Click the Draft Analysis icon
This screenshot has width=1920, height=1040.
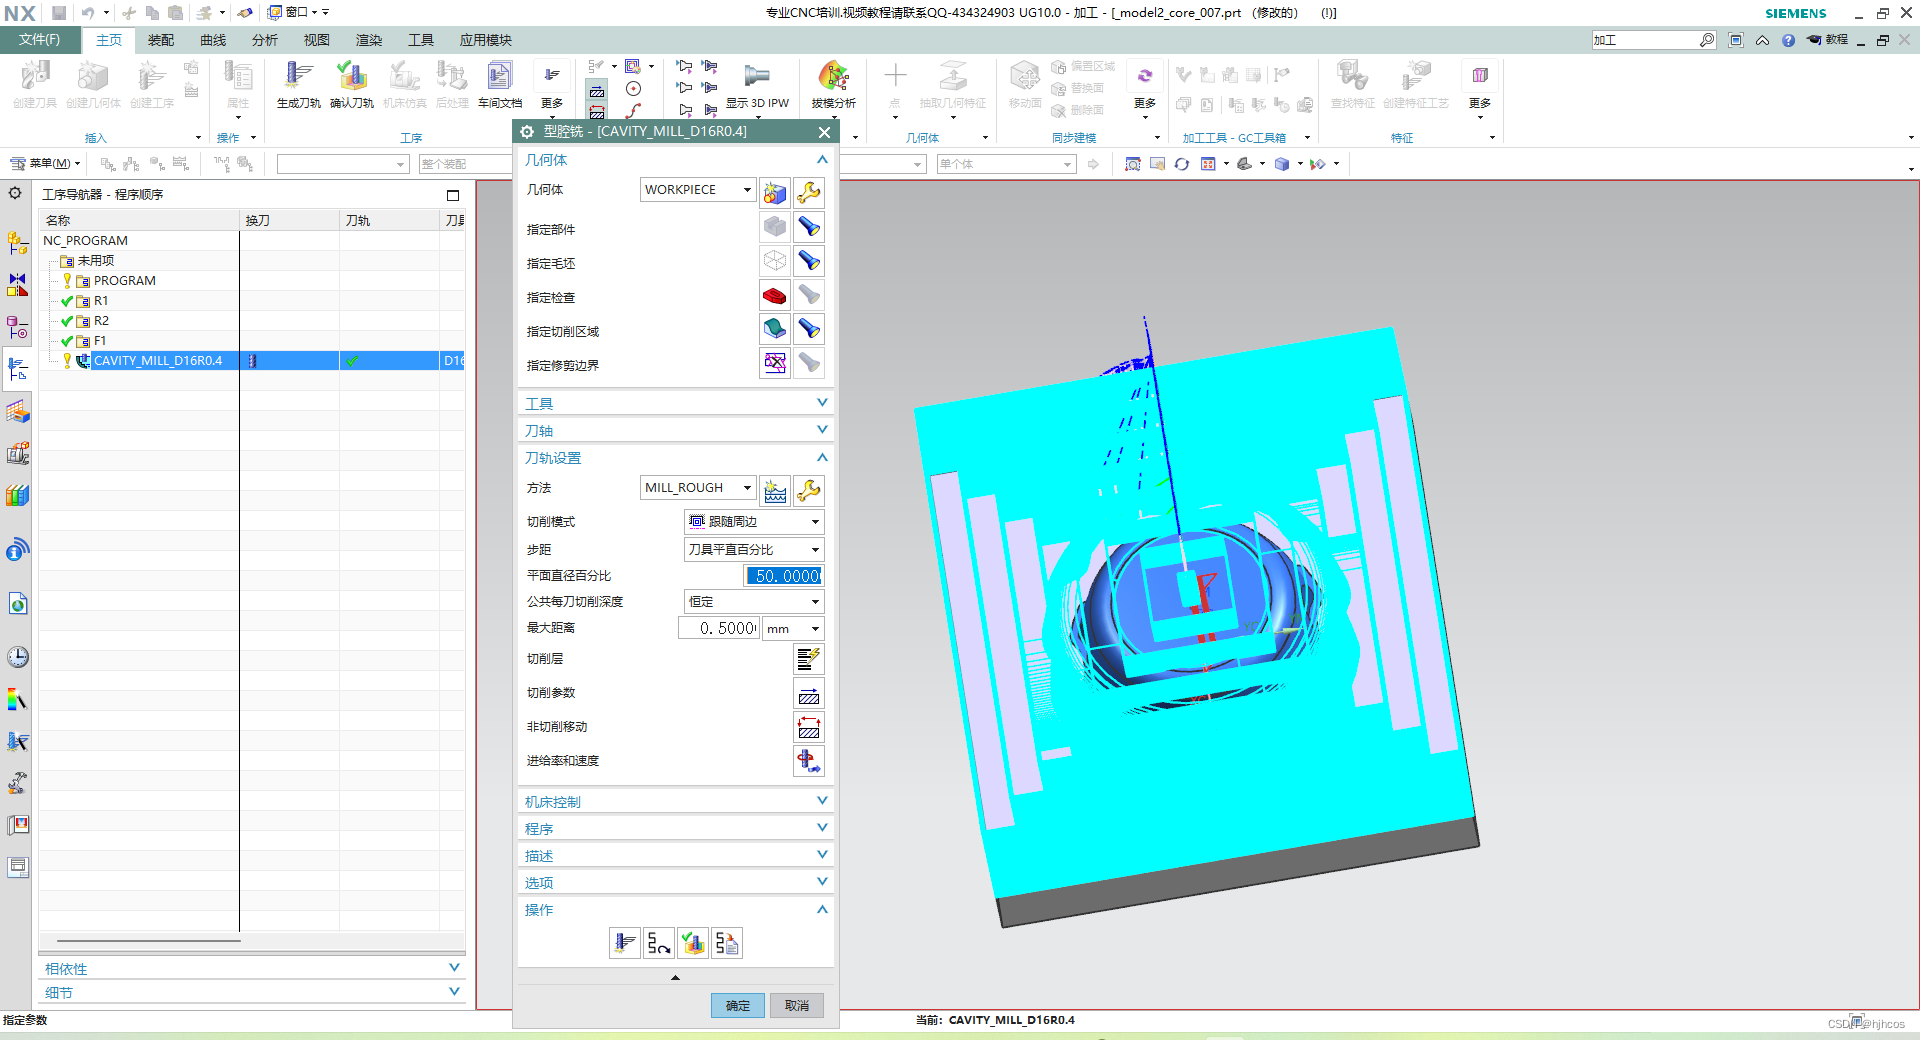pos(833,83)
